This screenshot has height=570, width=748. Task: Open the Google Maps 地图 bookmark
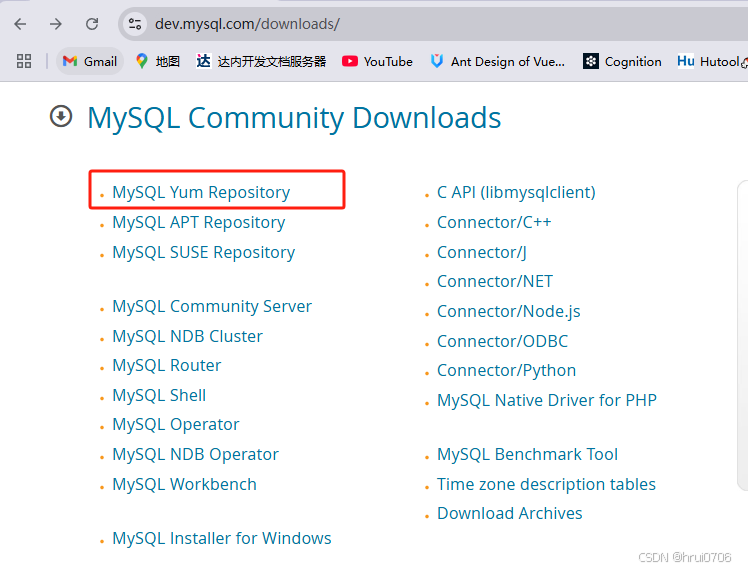pyautogui.click(x=158, y=62)
